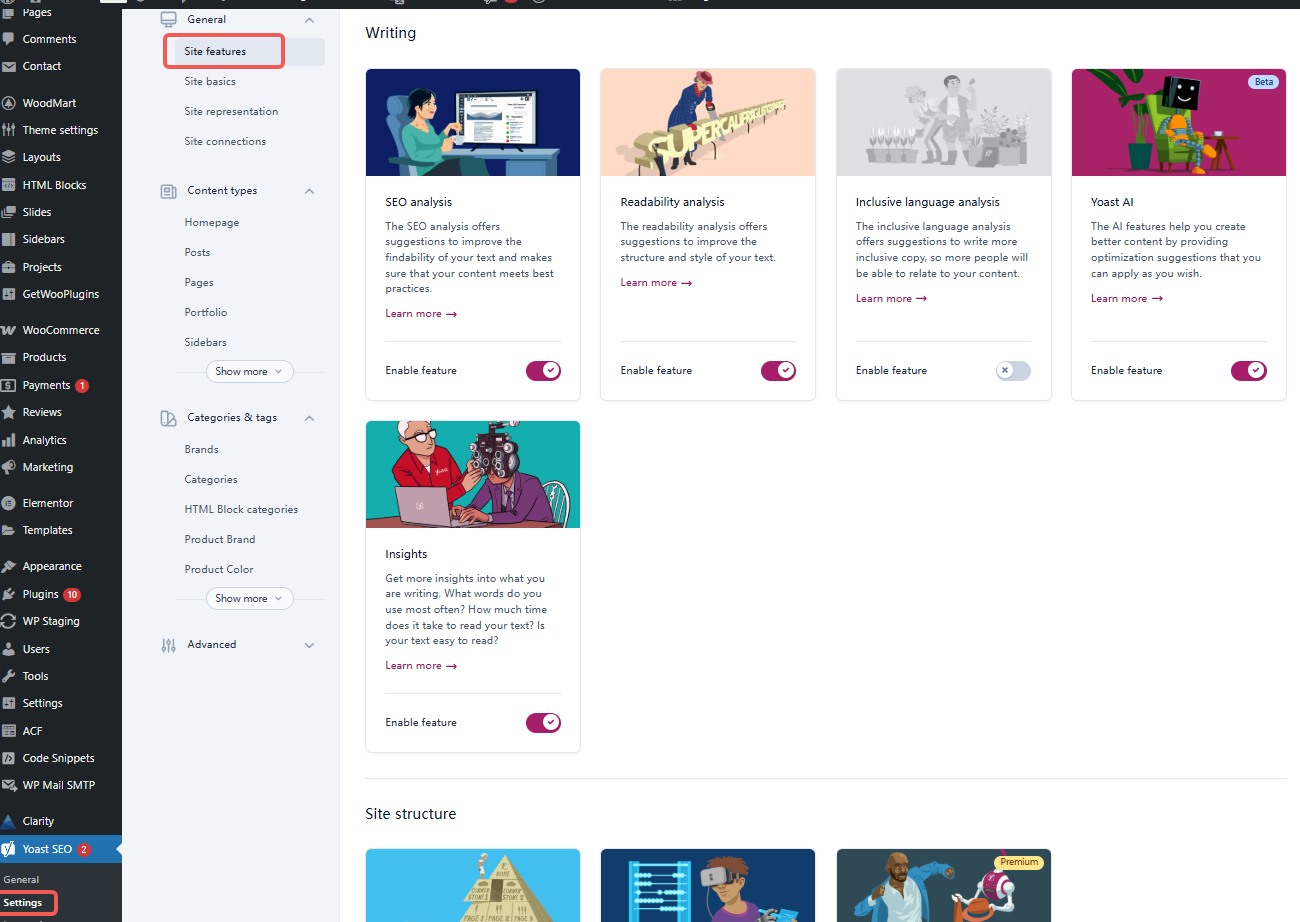This screenshot has width=1300, height=922.
Task: Open WoodMart from the admin sidebar
Action: [x=9, y=102]
